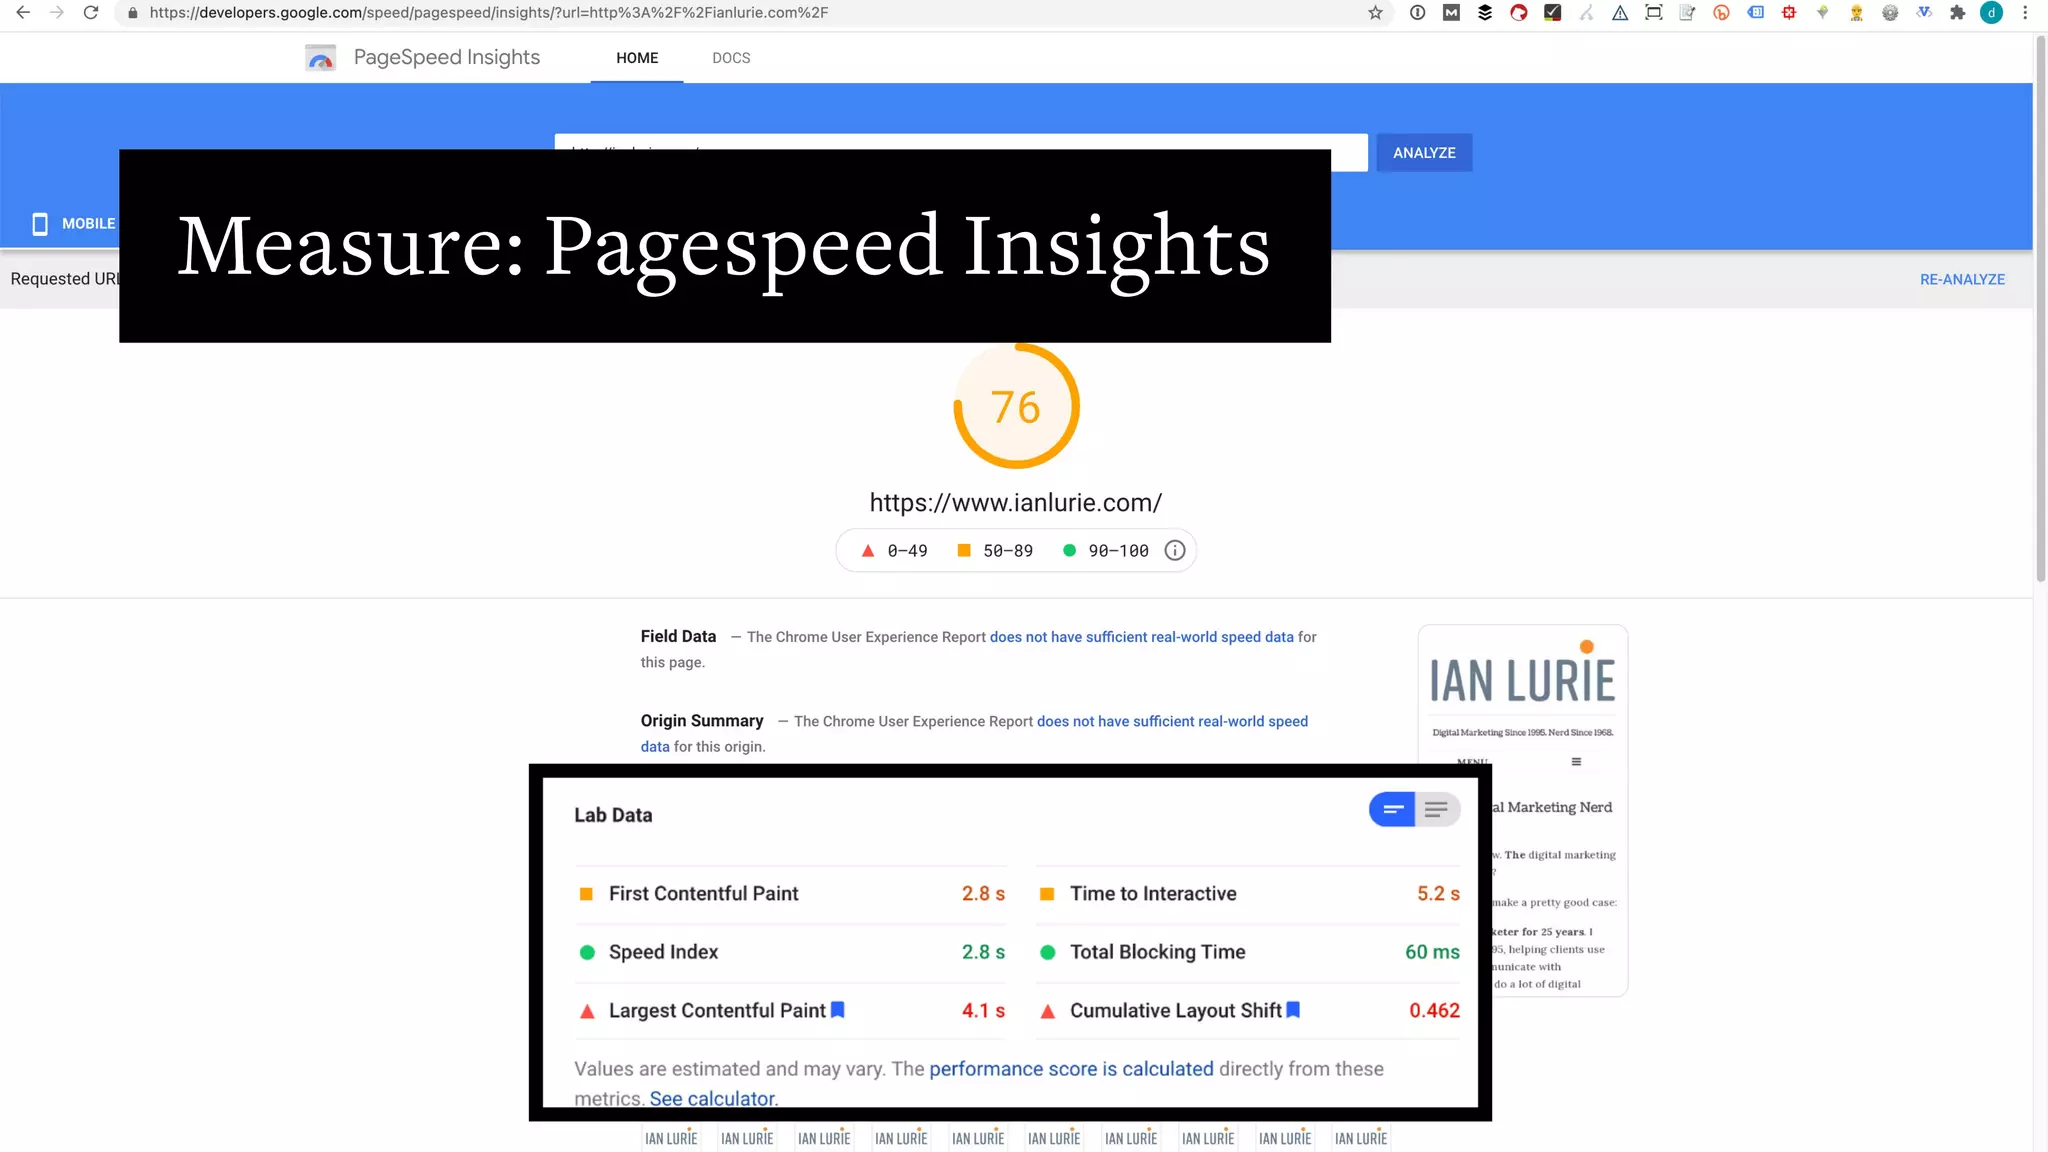Click the 76 performance score gauge

click(x=1016, y=407)
